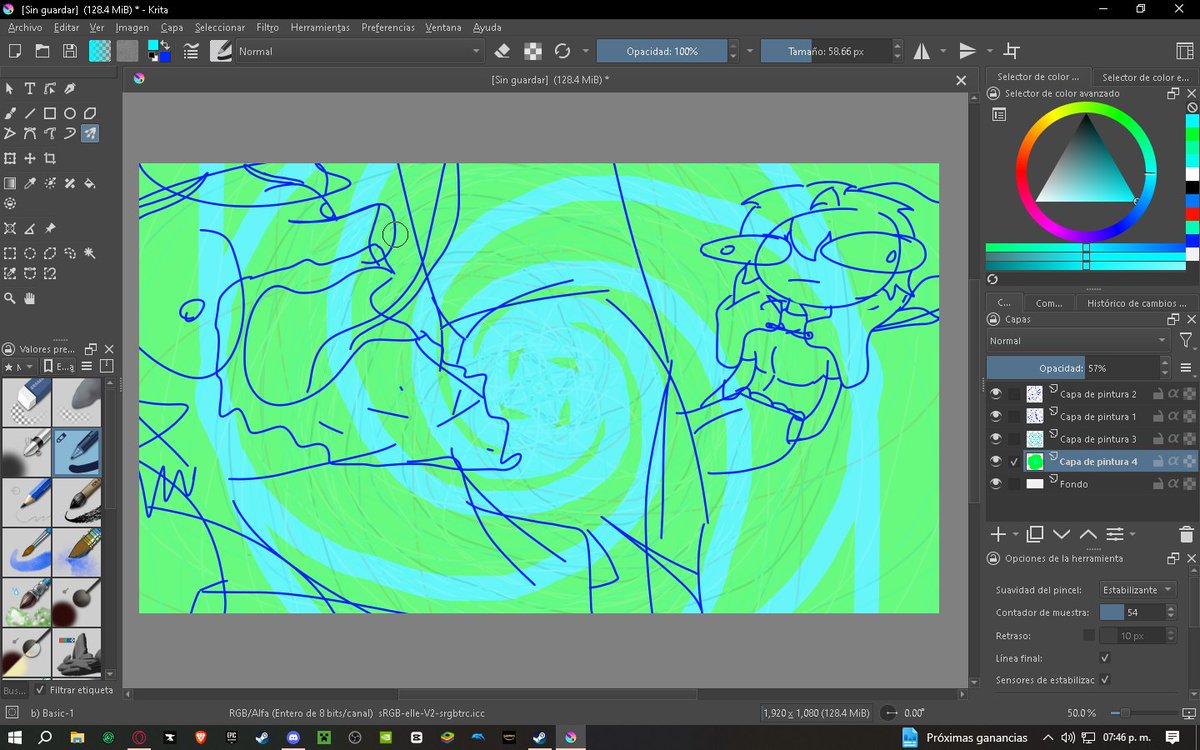Viewport: 1200px width, 750px height.
Task: Open brush editor settings button
Action: pyautogui.click(x=191, y=51)
